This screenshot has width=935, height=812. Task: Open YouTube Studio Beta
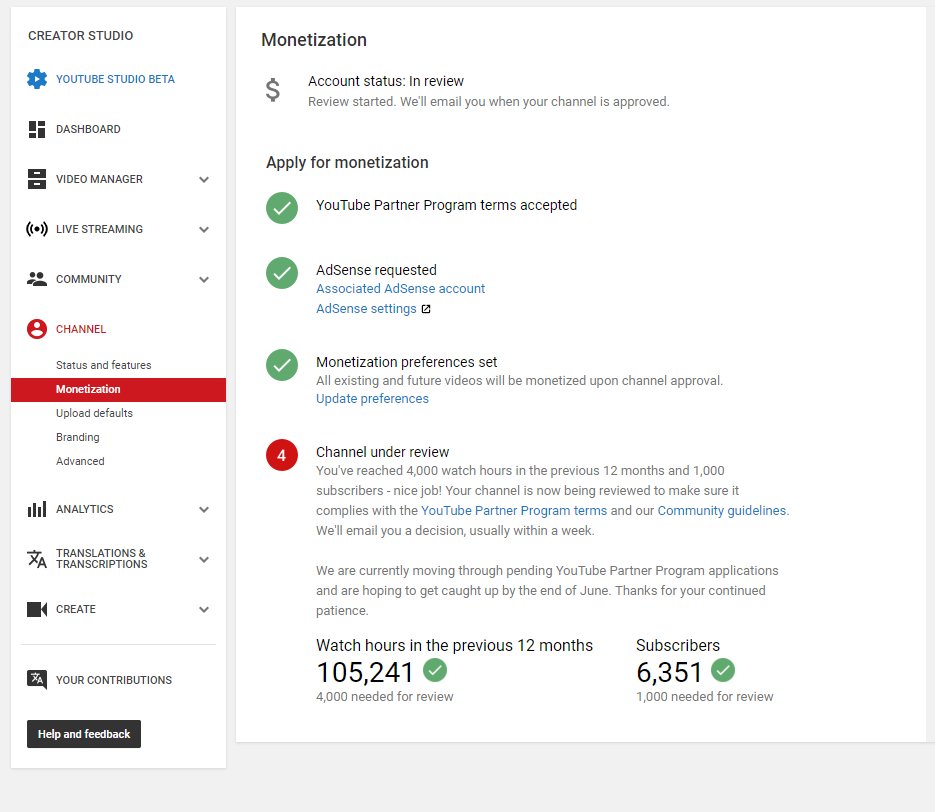115,79
